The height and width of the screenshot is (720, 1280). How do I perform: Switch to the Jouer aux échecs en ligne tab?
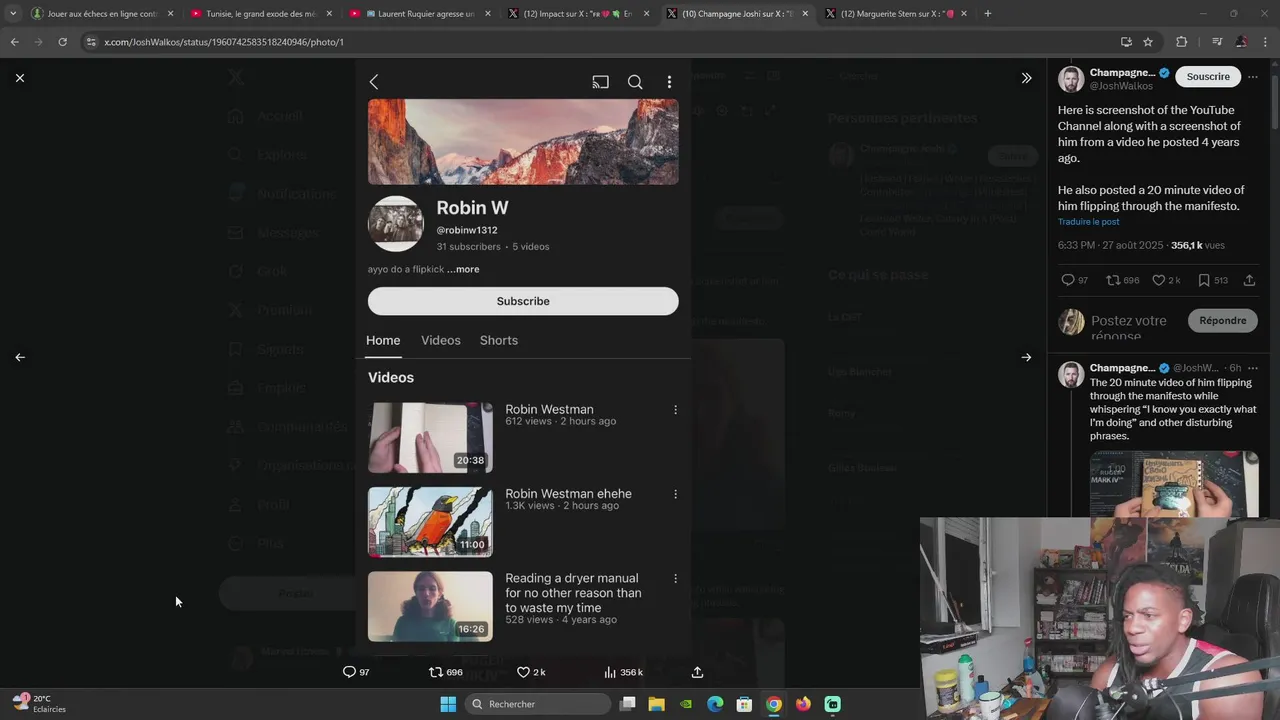[x=102, y=14]
